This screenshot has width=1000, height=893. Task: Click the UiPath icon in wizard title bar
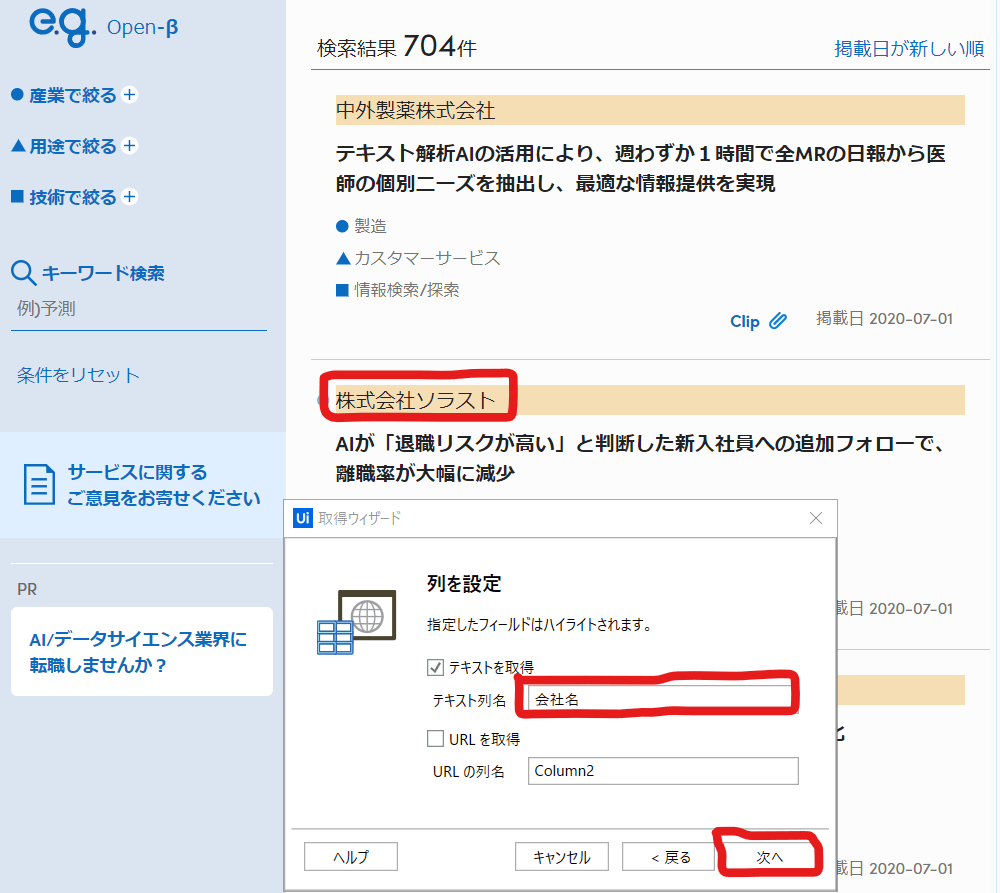pos(303,518)
